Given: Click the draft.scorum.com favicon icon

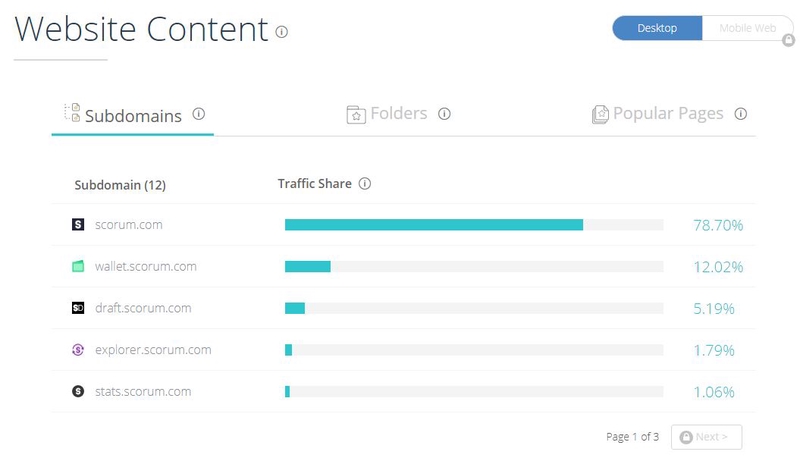Looking at the screenshot, I should pos(78,308).
